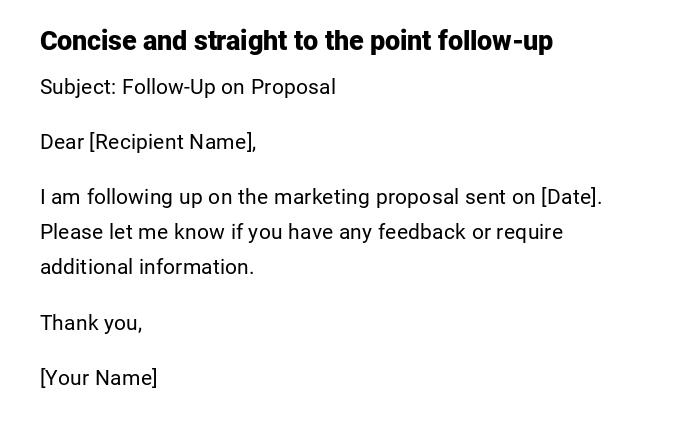The height and width of the screenshot is (440, 700).
Task: Click the word "know" in the body
Action: pos(199,232)
